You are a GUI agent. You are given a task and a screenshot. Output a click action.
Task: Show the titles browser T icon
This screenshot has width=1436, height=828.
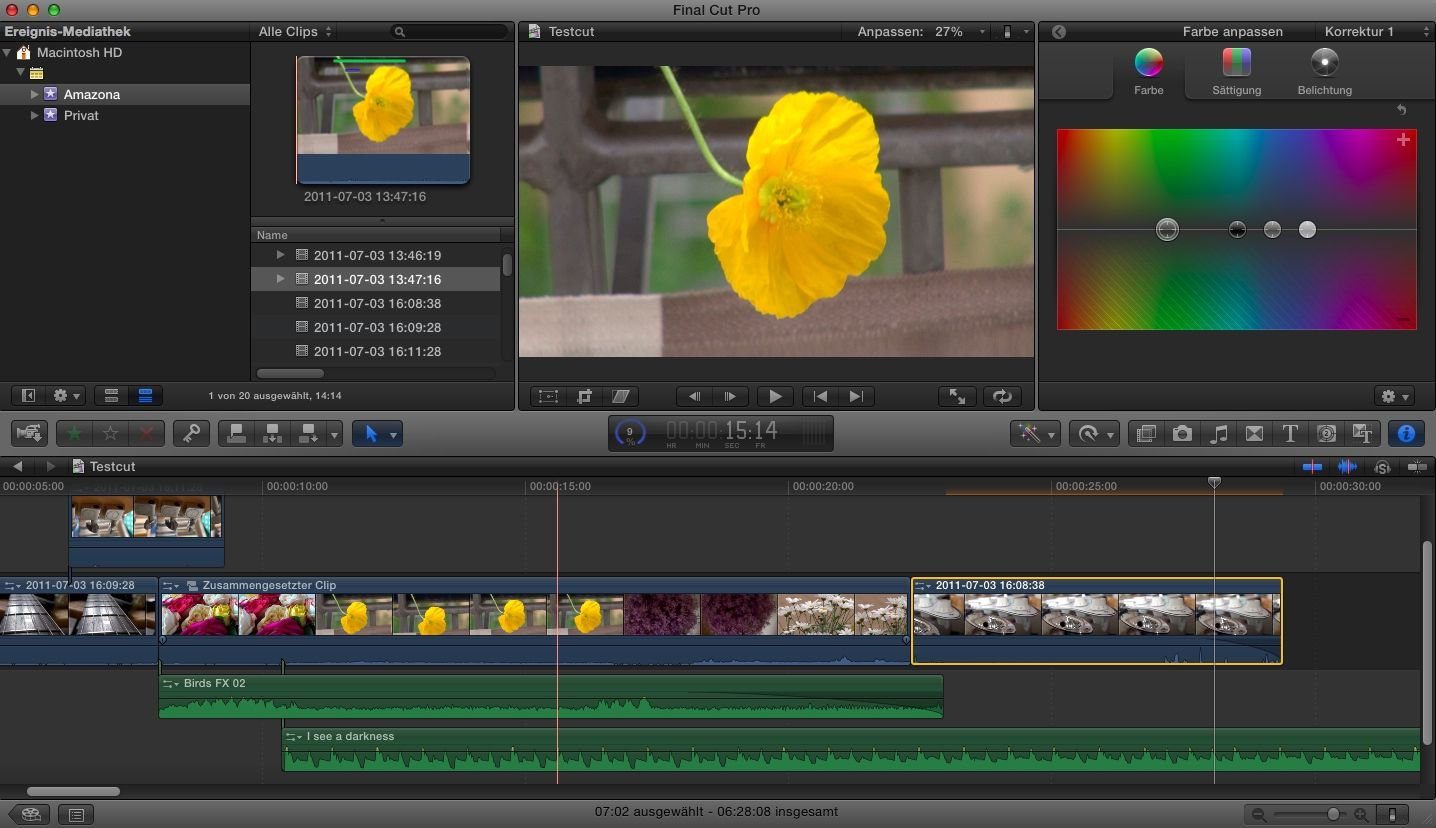point(1290,433)
